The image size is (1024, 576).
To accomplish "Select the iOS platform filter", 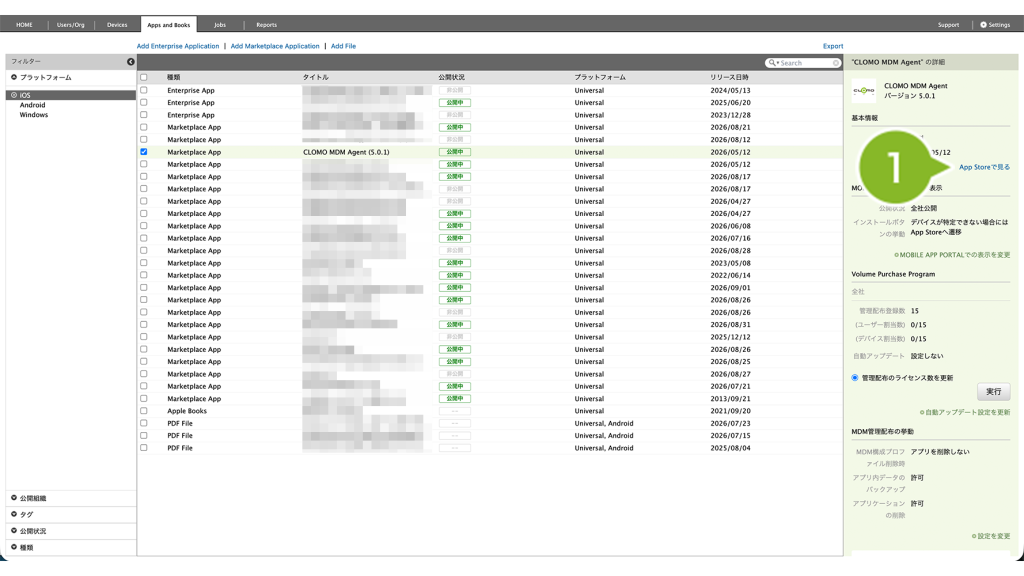I will 25,95.
